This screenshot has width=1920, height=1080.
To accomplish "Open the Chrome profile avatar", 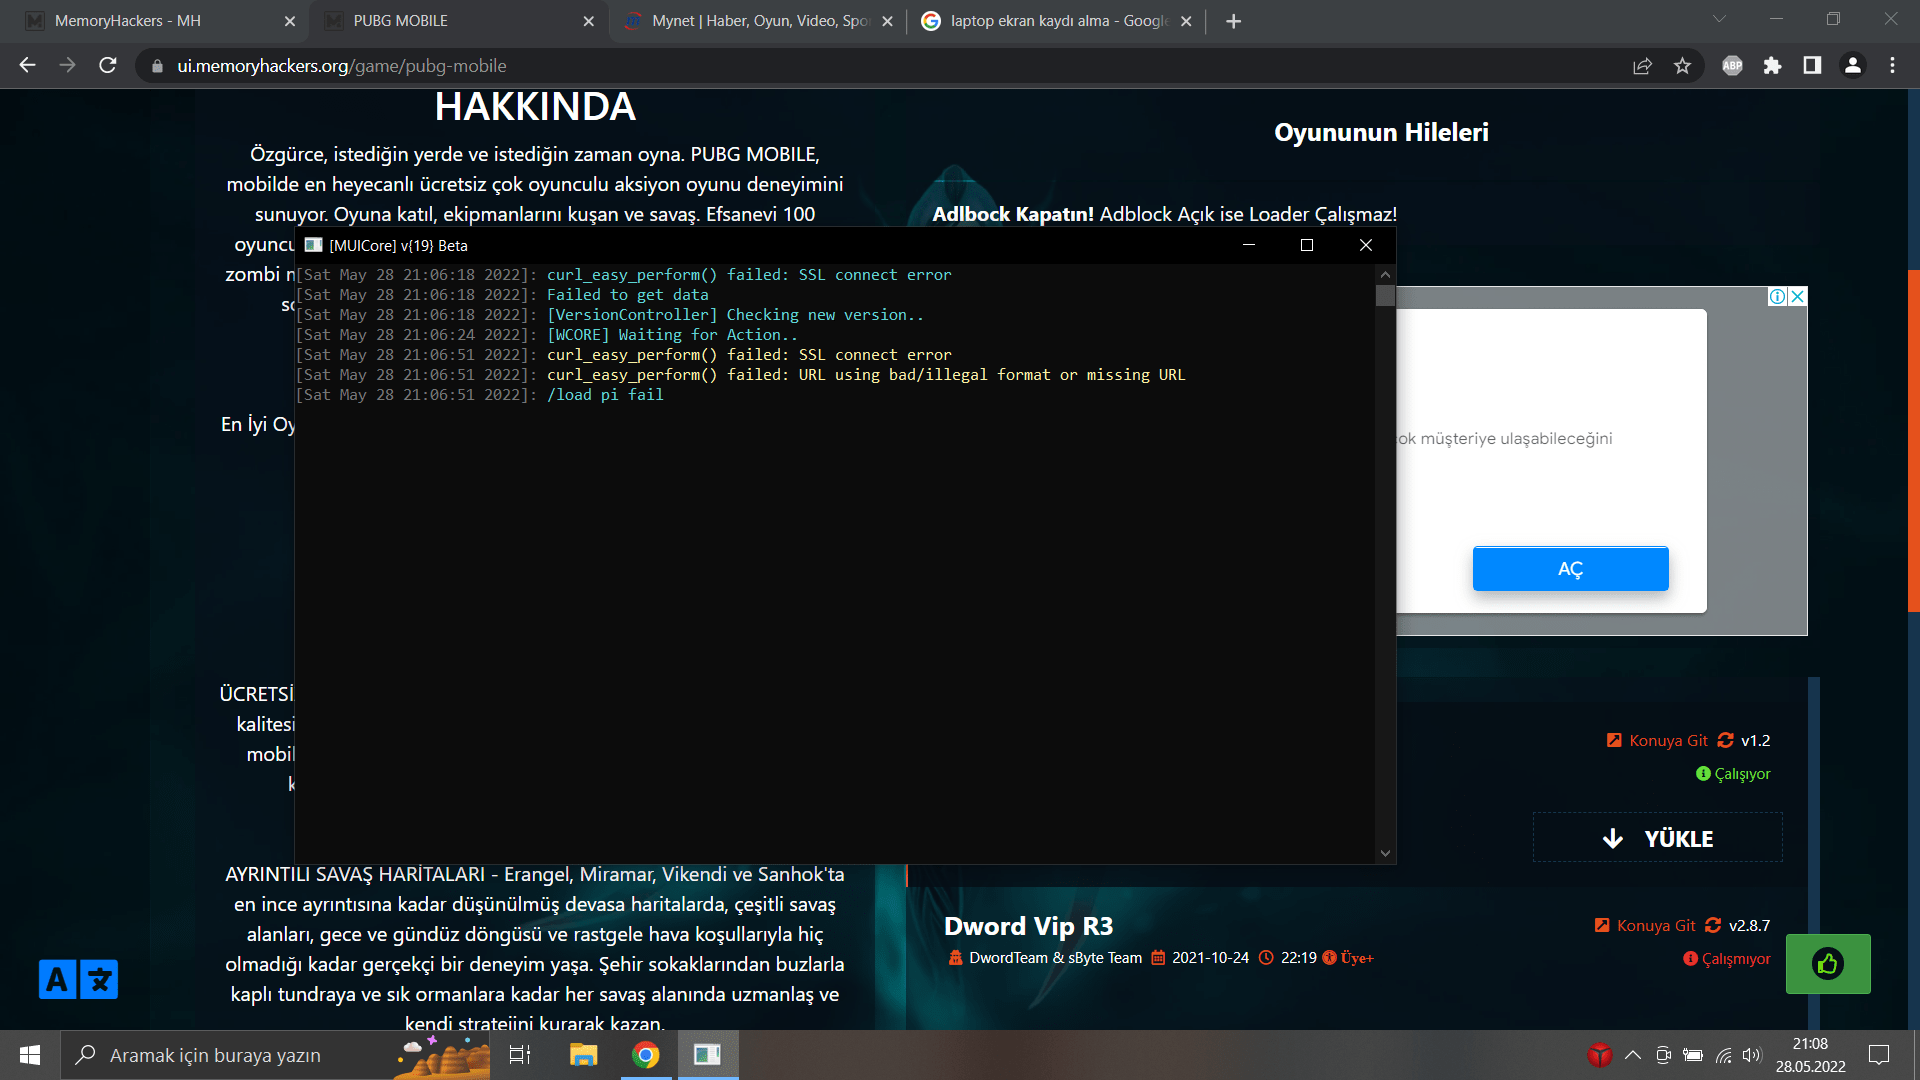I will pos(1852,66).
